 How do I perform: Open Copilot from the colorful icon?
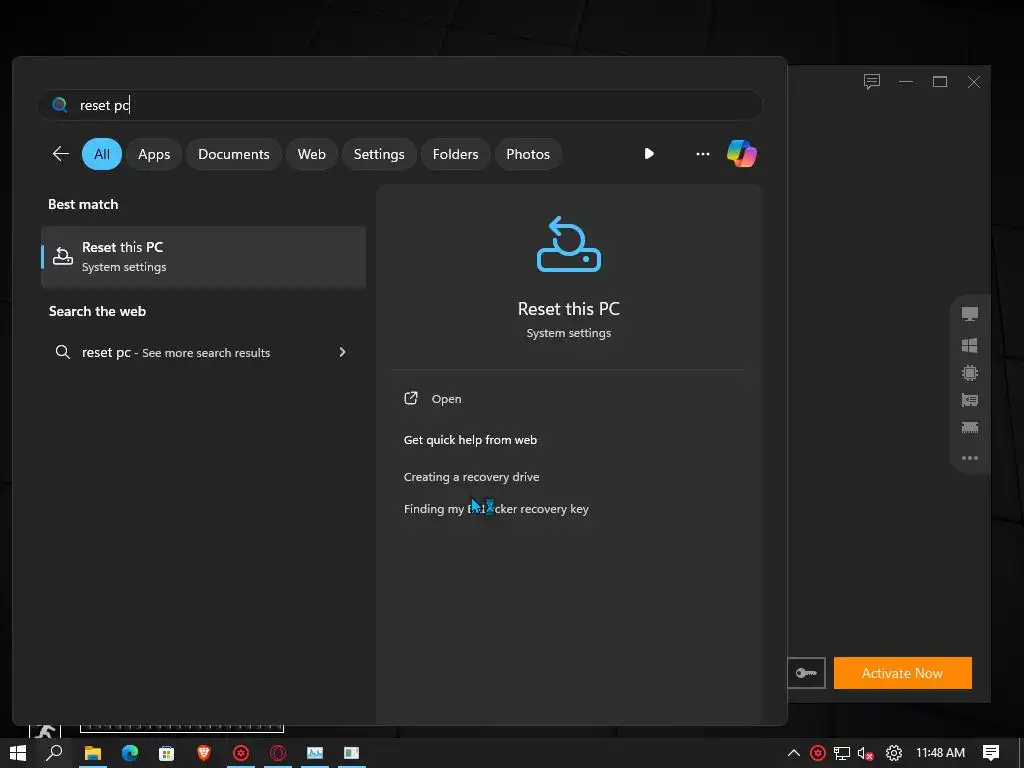[x=742, y=153]
